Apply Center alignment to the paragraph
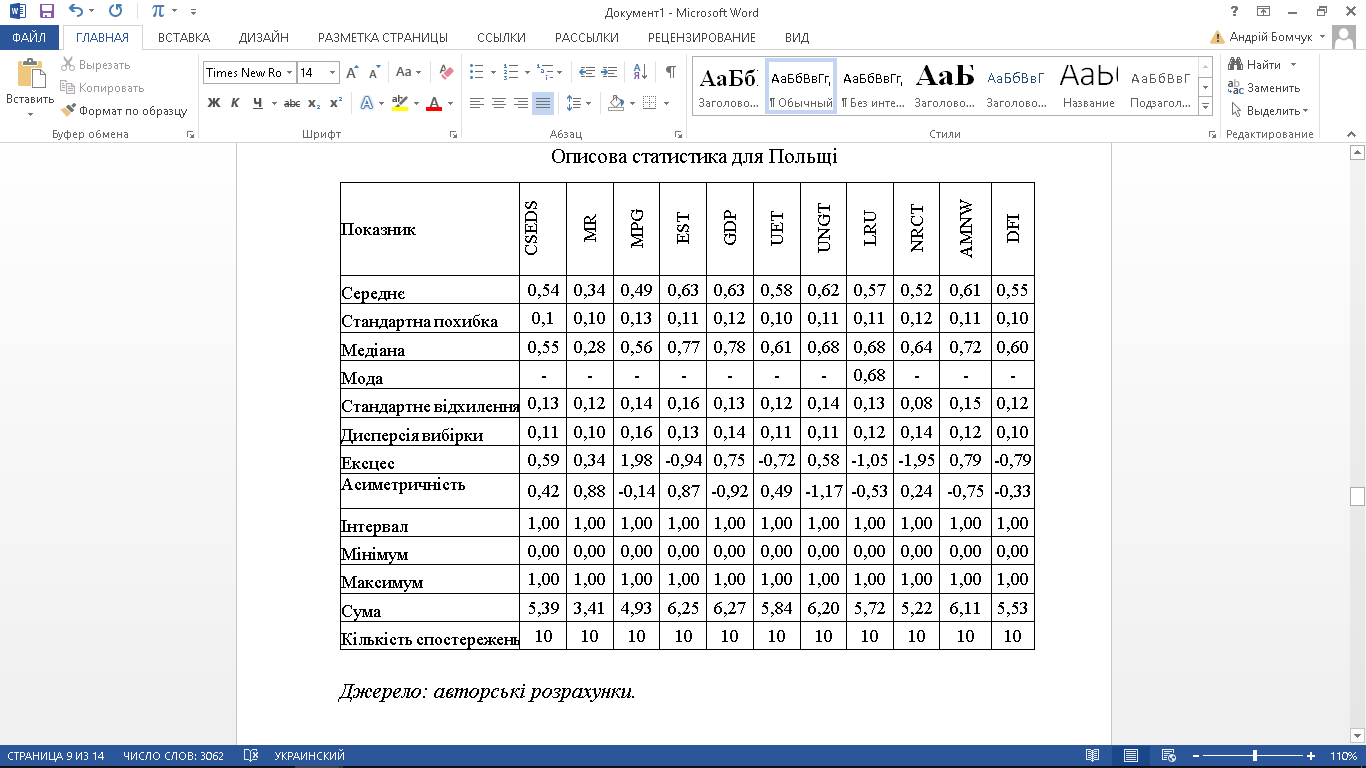The image size is (1366, 768). pyautogui.click(x=498, y=103)
